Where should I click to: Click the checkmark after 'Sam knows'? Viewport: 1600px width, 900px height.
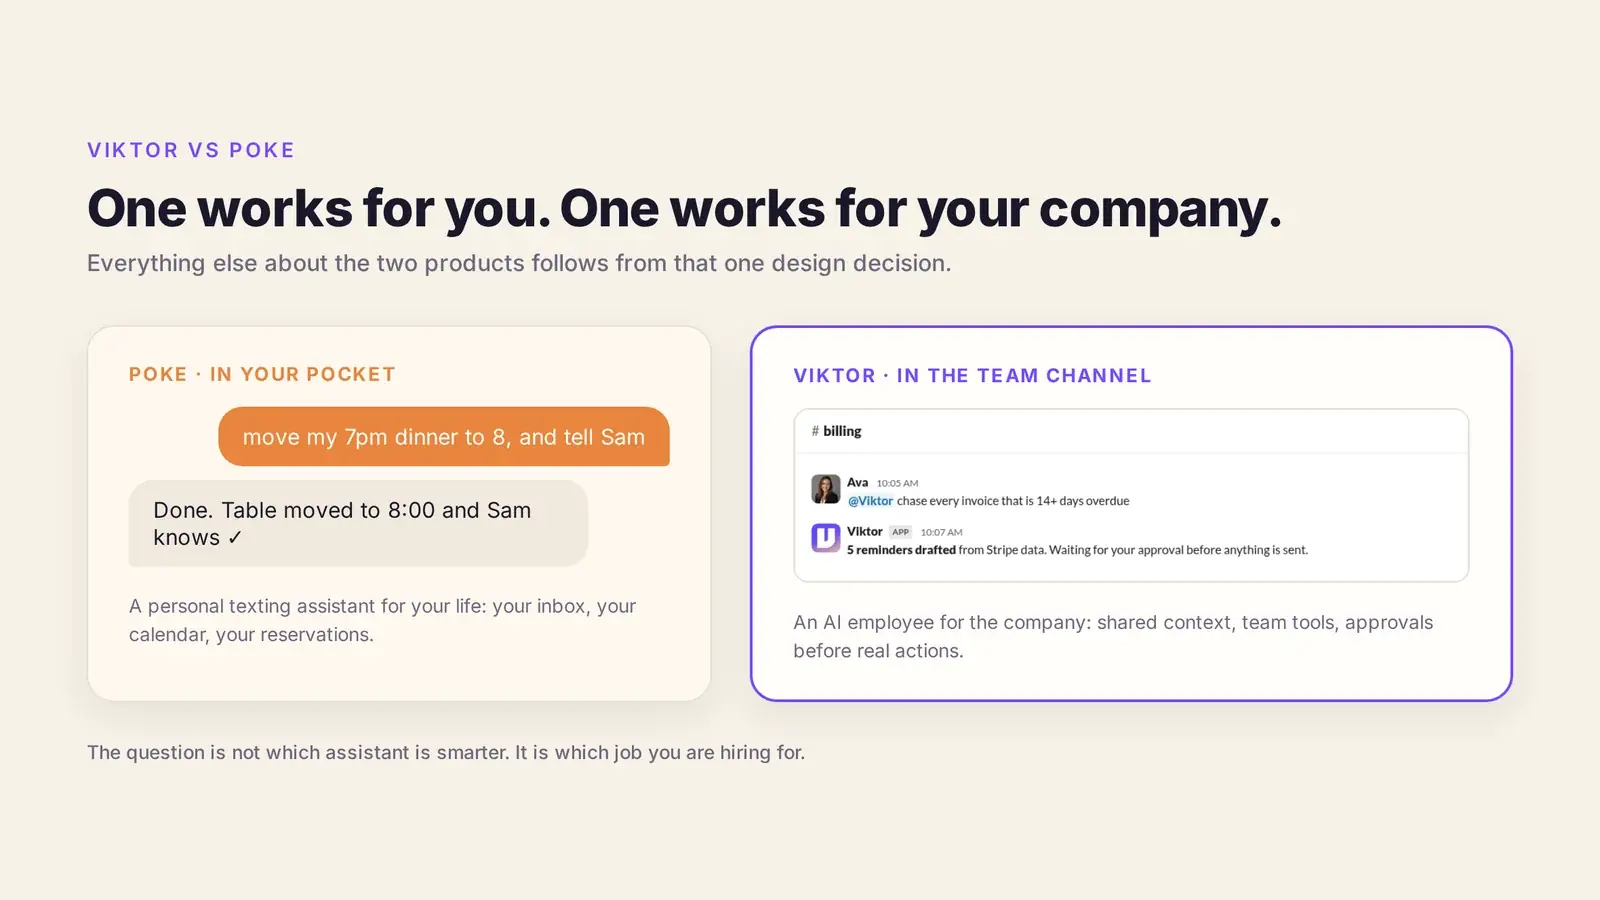tap(235, 538)
